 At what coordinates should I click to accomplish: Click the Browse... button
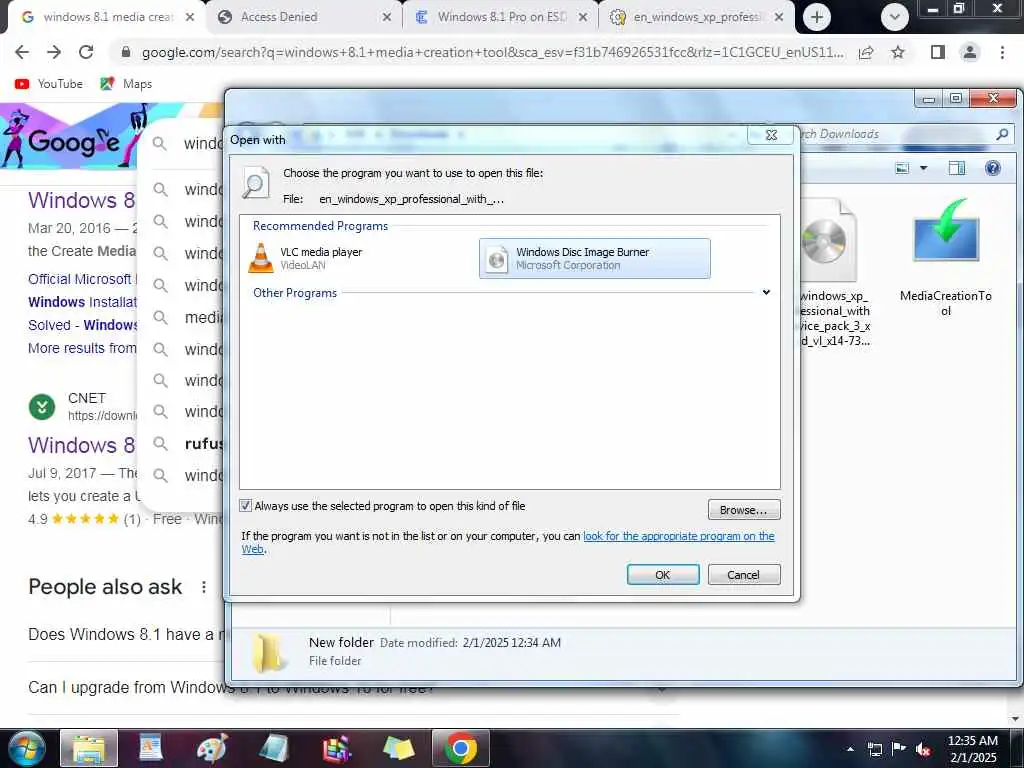[x=744, y=509]
